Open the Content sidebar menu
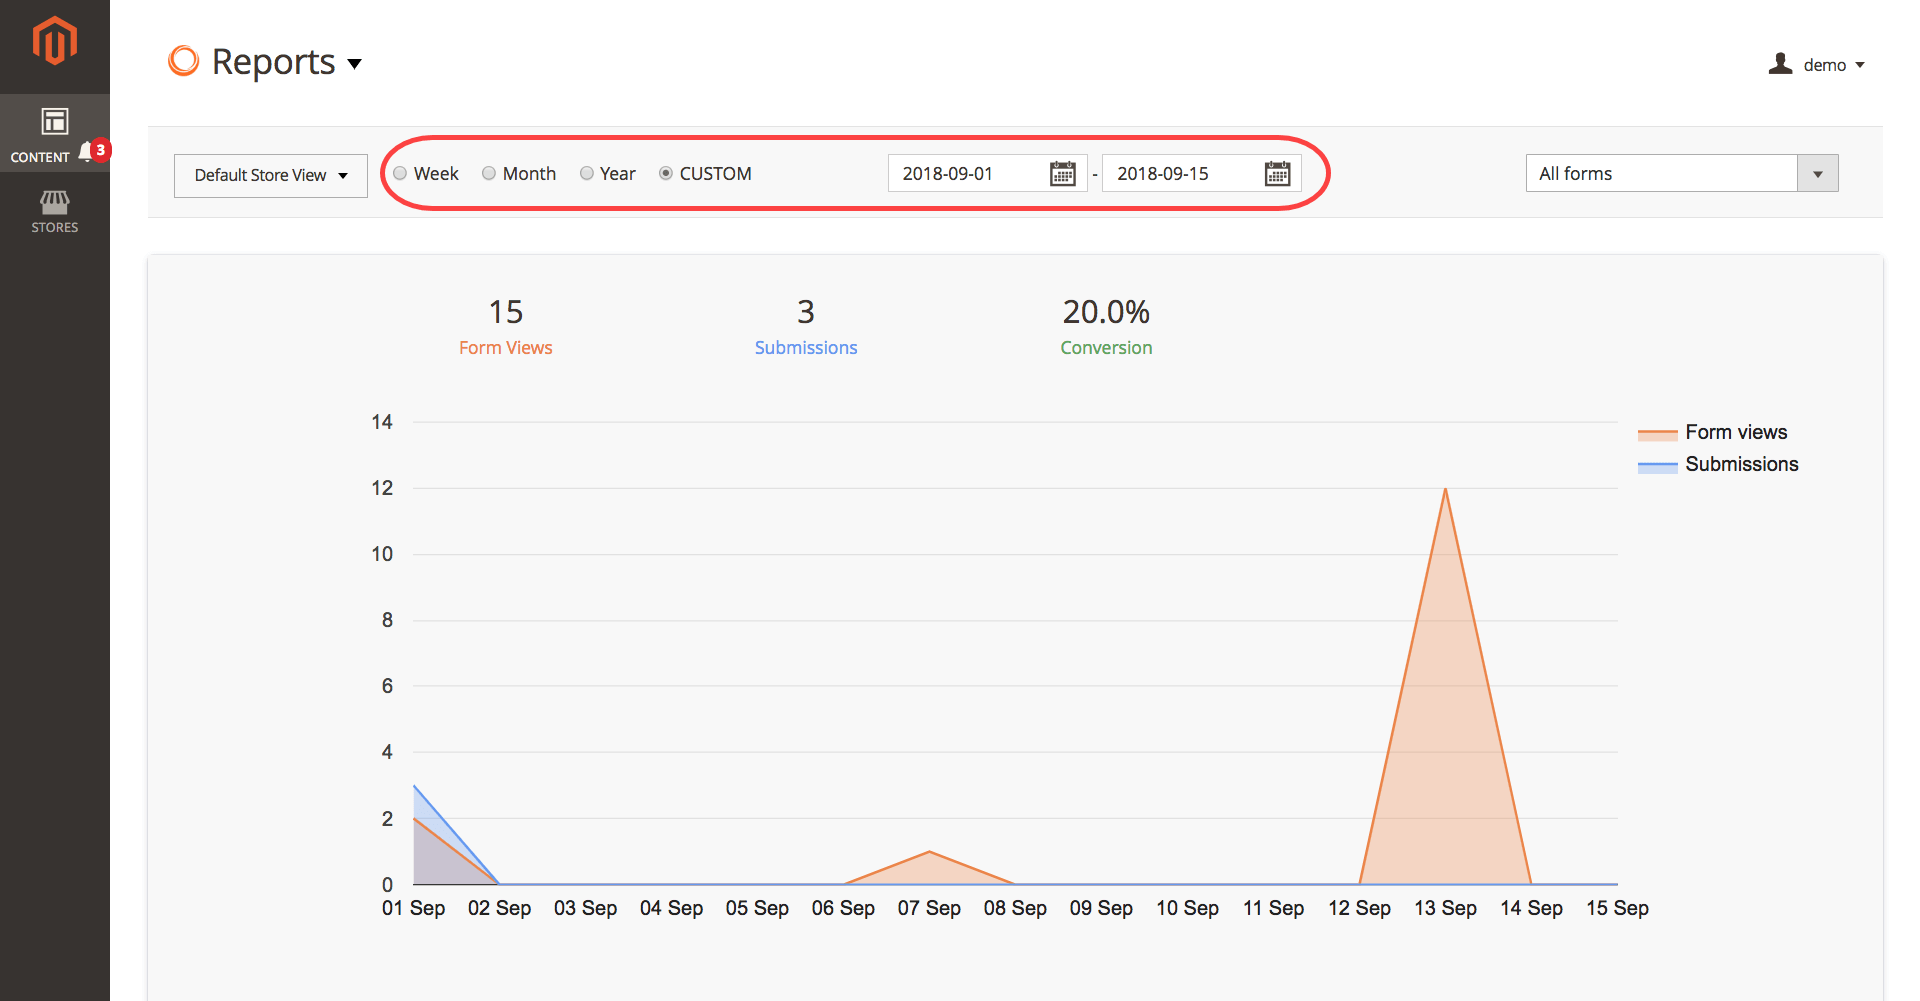1920x1001 pixels. [54, 134]
